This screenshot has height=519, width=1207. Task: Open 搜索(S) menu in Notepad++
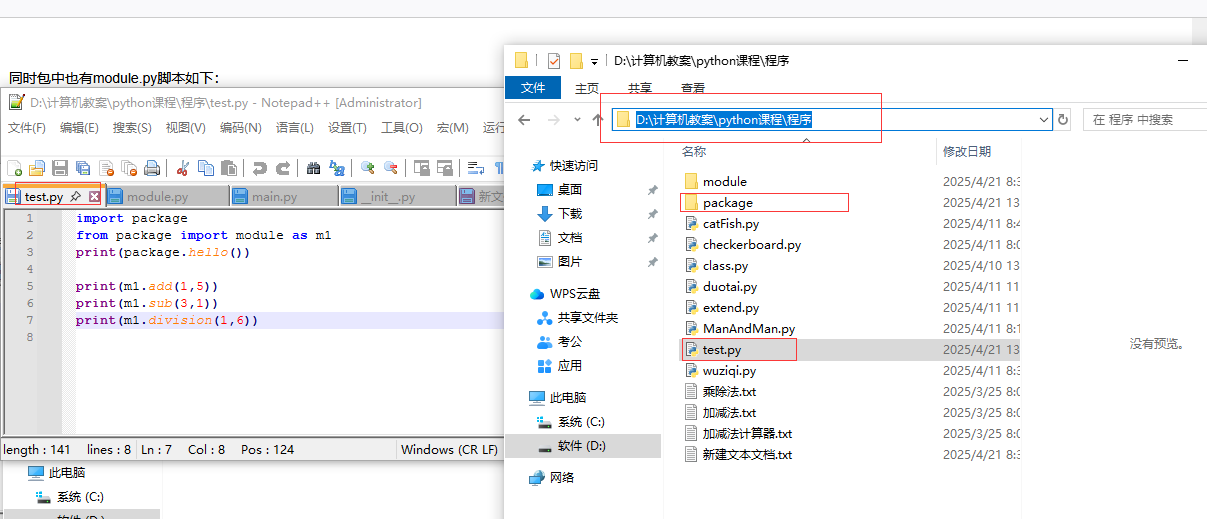click(x=132, y=128)
